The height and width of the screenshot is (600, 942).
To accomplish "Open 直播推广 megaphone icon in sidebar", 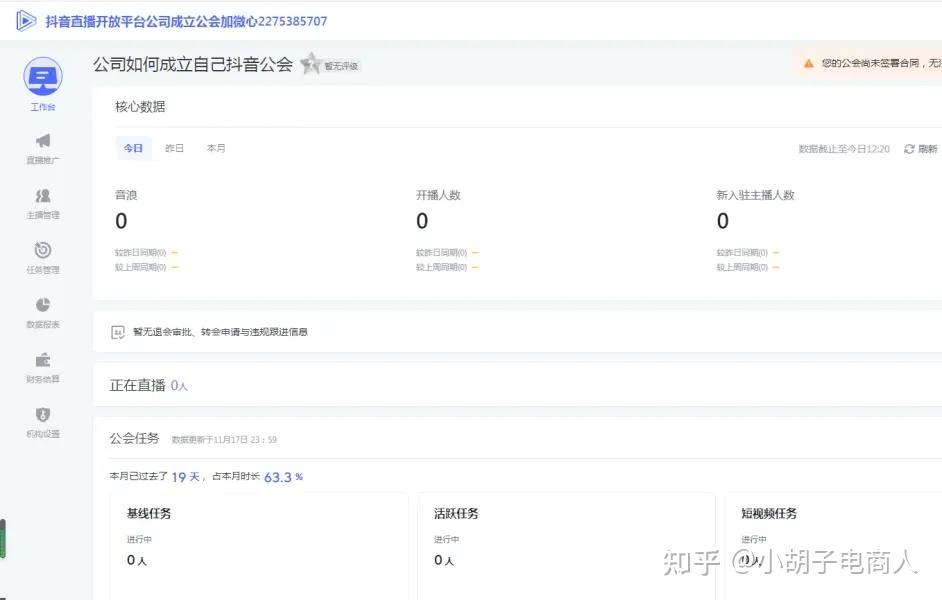I will click(x=43, y=141).
